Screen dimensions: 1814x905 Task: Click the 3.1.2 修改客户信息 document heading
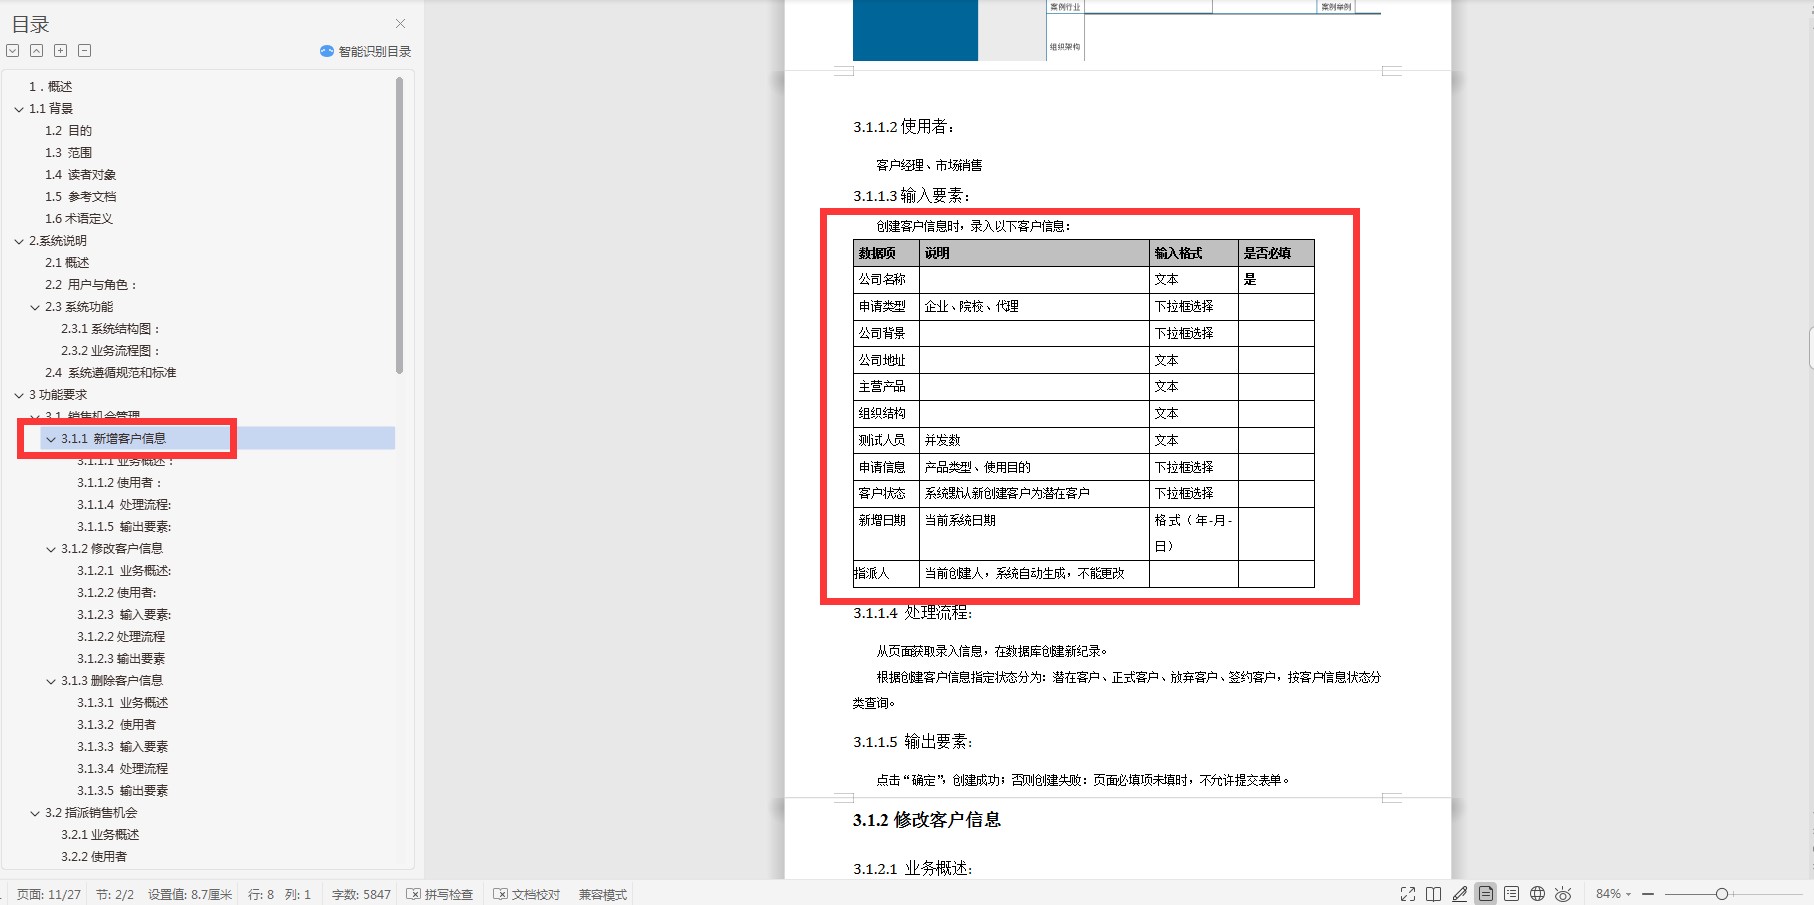click(x=926, y=820)
